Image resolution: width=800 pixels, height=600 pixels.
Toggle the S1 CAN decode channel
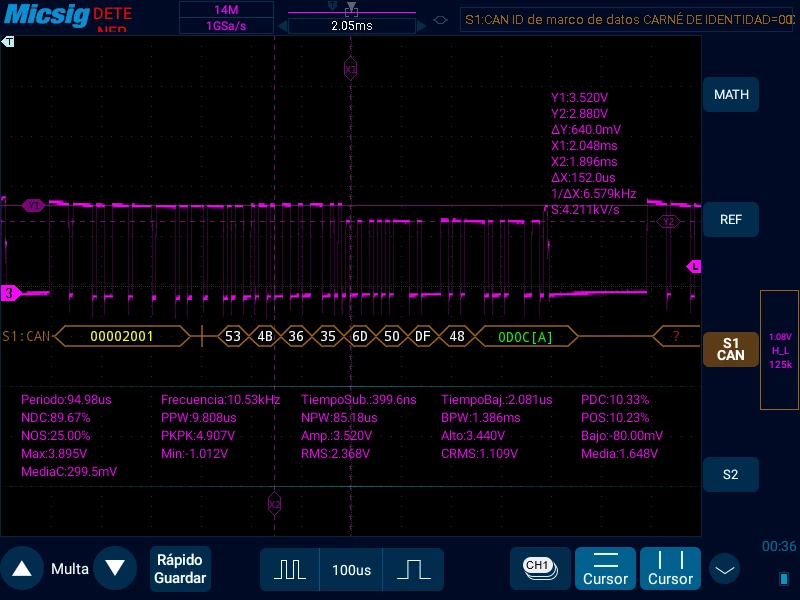point(731,349)
